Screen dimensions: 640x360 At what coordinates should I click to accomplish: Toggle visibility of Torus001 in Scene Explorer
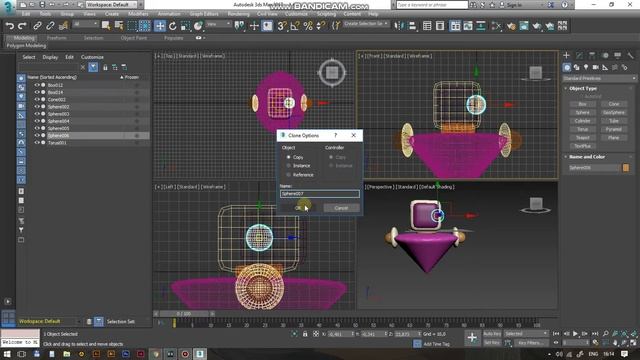(x=37, y=143)
